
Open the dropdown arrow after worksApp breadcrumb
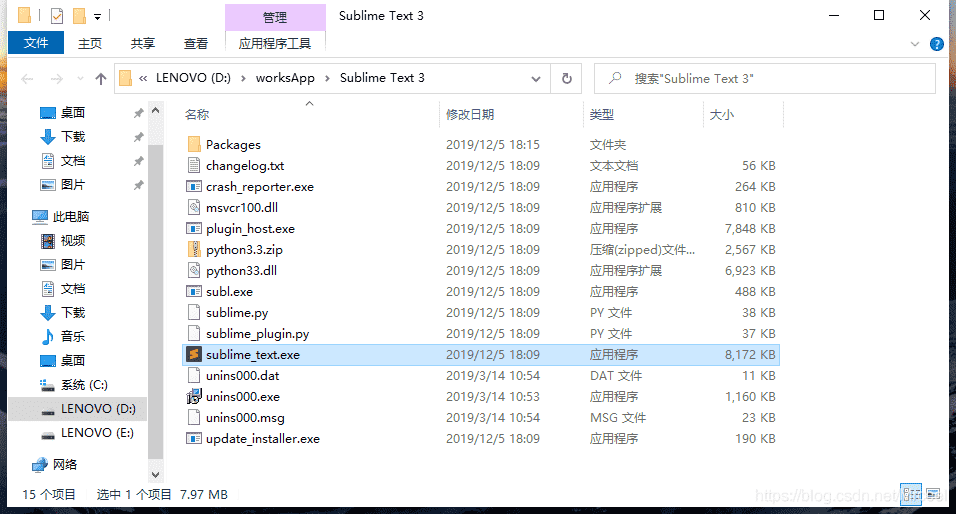click(x=327, y=78)
